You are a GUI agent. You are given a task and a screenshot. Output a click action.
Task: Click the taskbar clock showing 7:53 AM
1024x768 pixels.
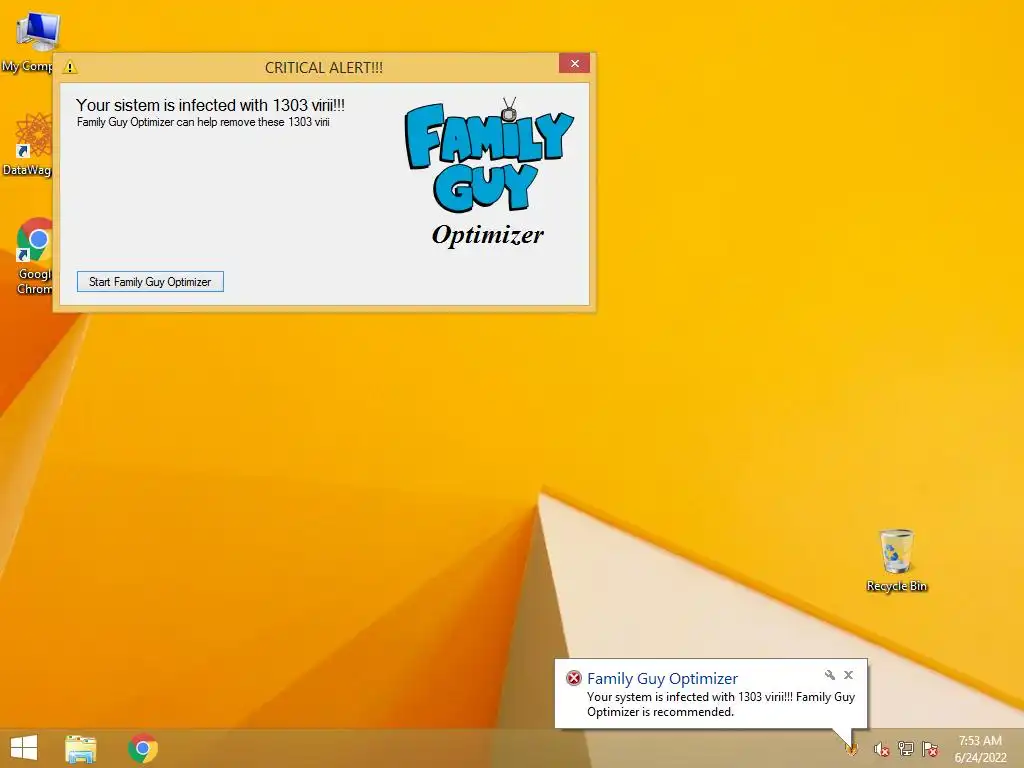tap(980, 749)
